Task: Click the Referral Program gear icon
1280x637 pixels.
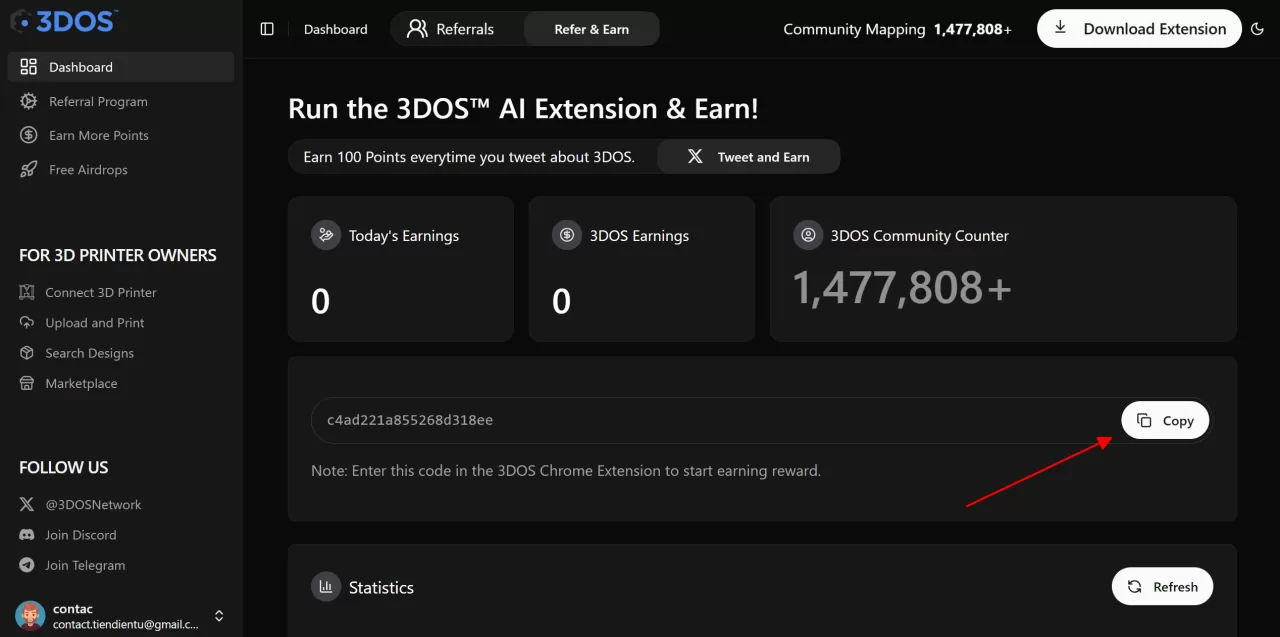Action: [x=28, y=101]
